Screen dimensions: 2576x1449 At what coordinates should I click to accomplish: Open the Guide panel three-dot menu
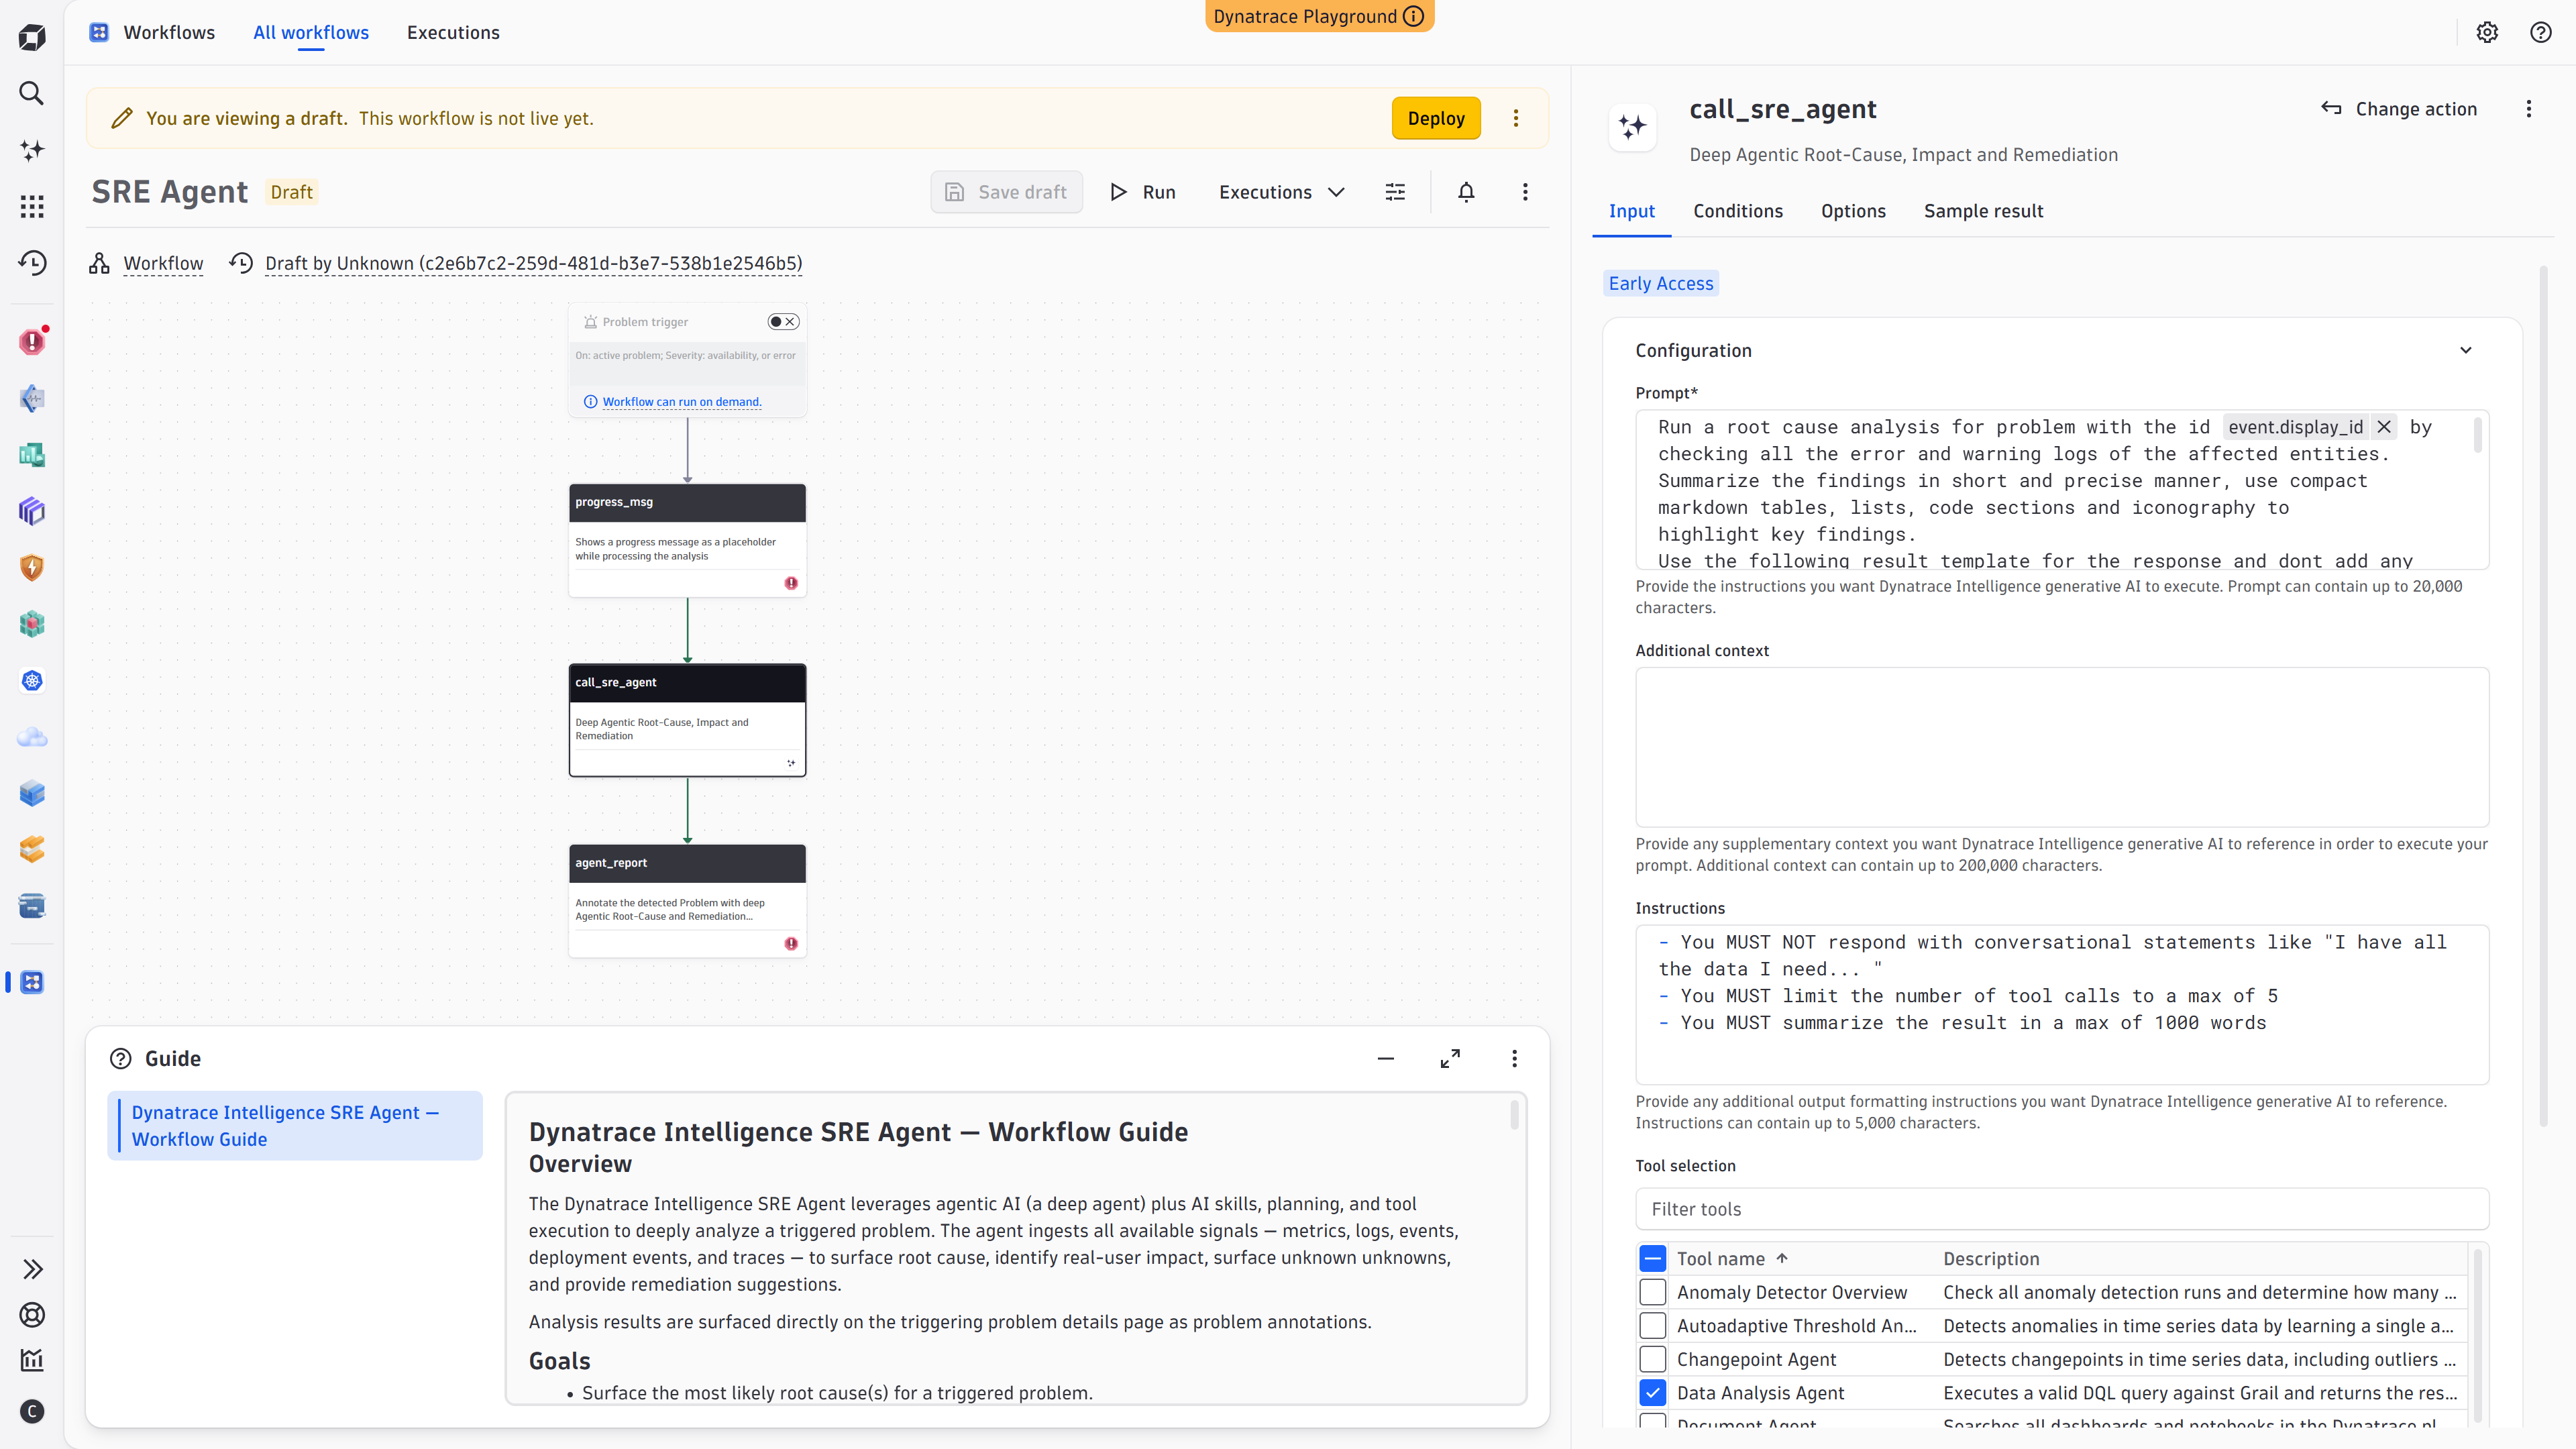coord(1514,1058)
